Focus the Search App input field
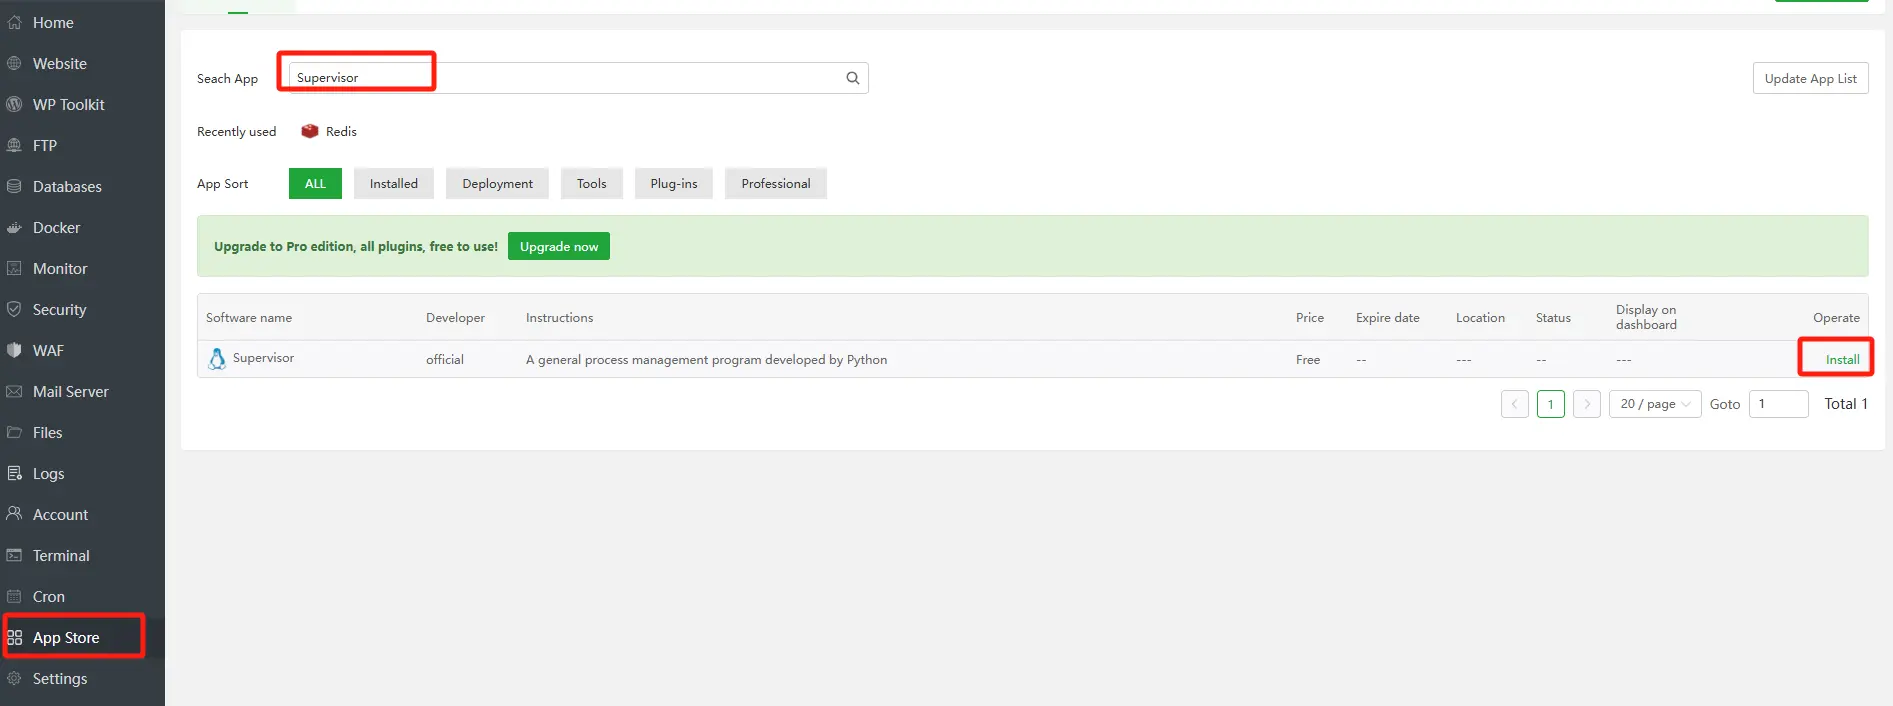 pos(578,78)
